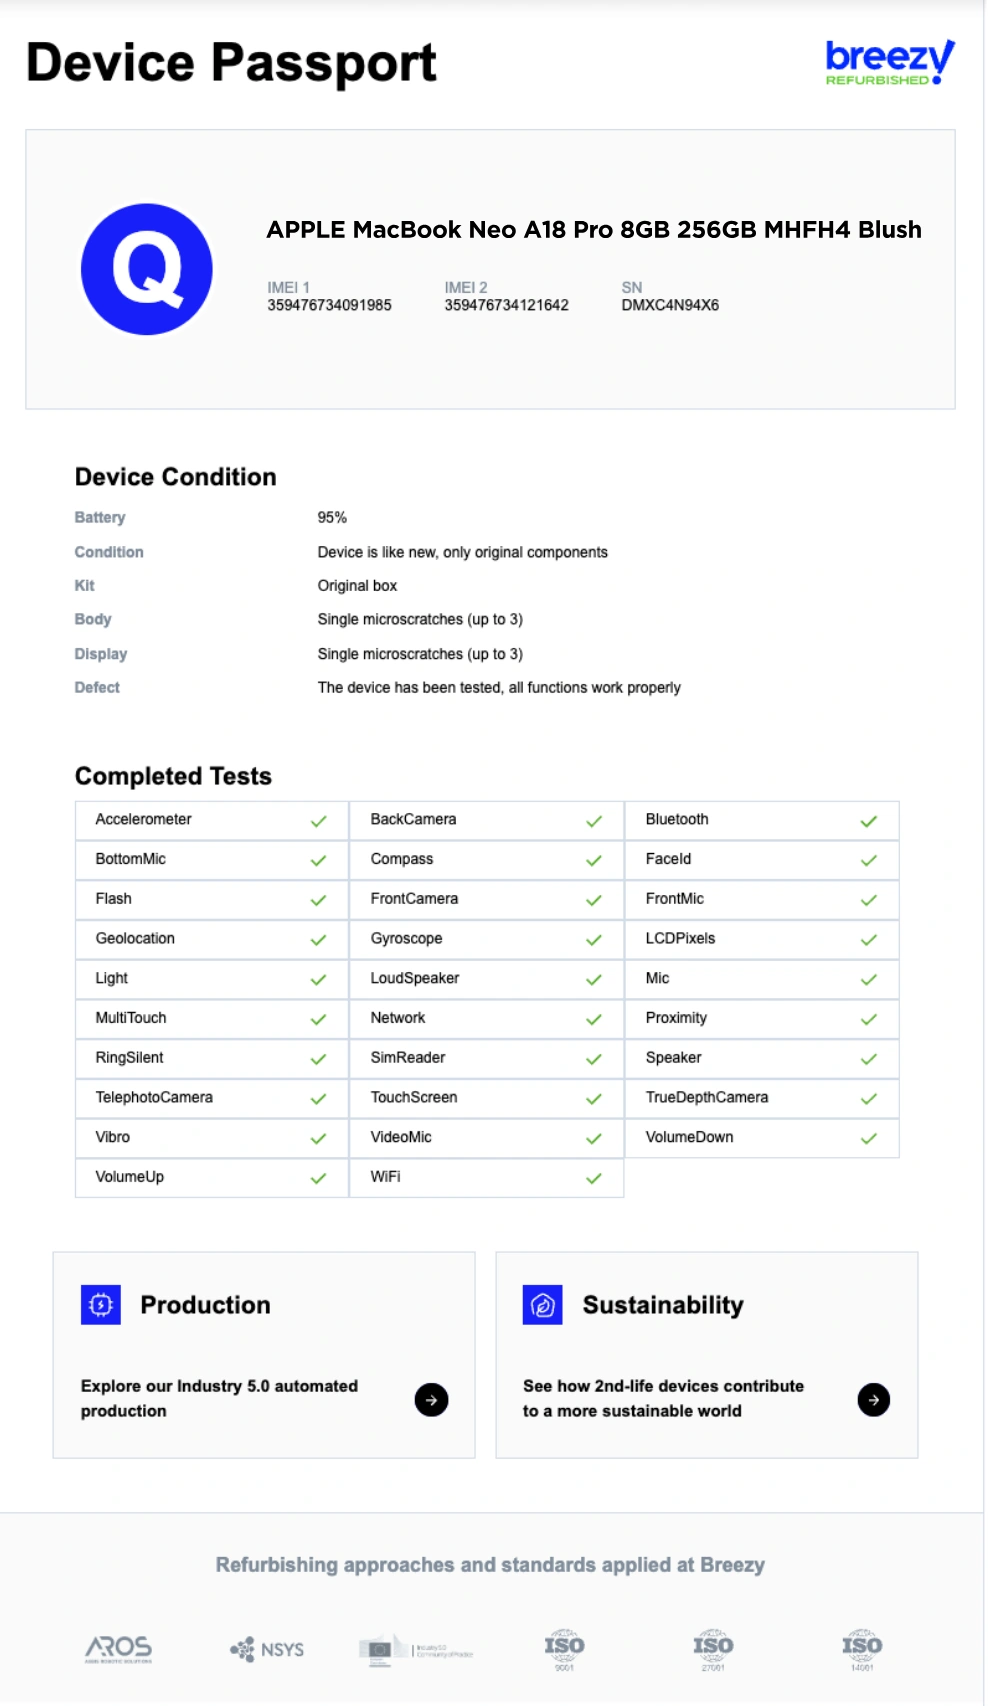Image resolution: width=988 pixels, height=1706 pixels.
Task: Click the Defect row's tested statement
Action: coord(499,687)
